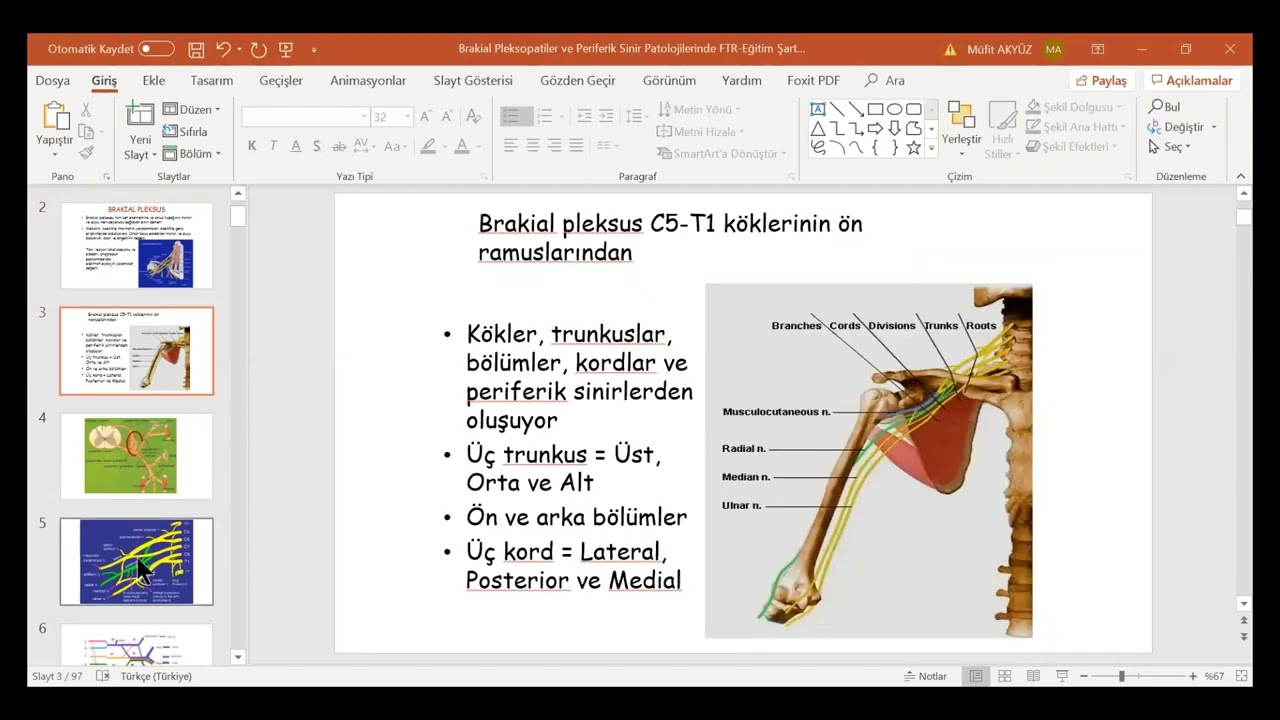This screenshot has width=1280, height=720.
Task: Toggle Otomatik Kaydet switch
Action: [x=156, y=49]
